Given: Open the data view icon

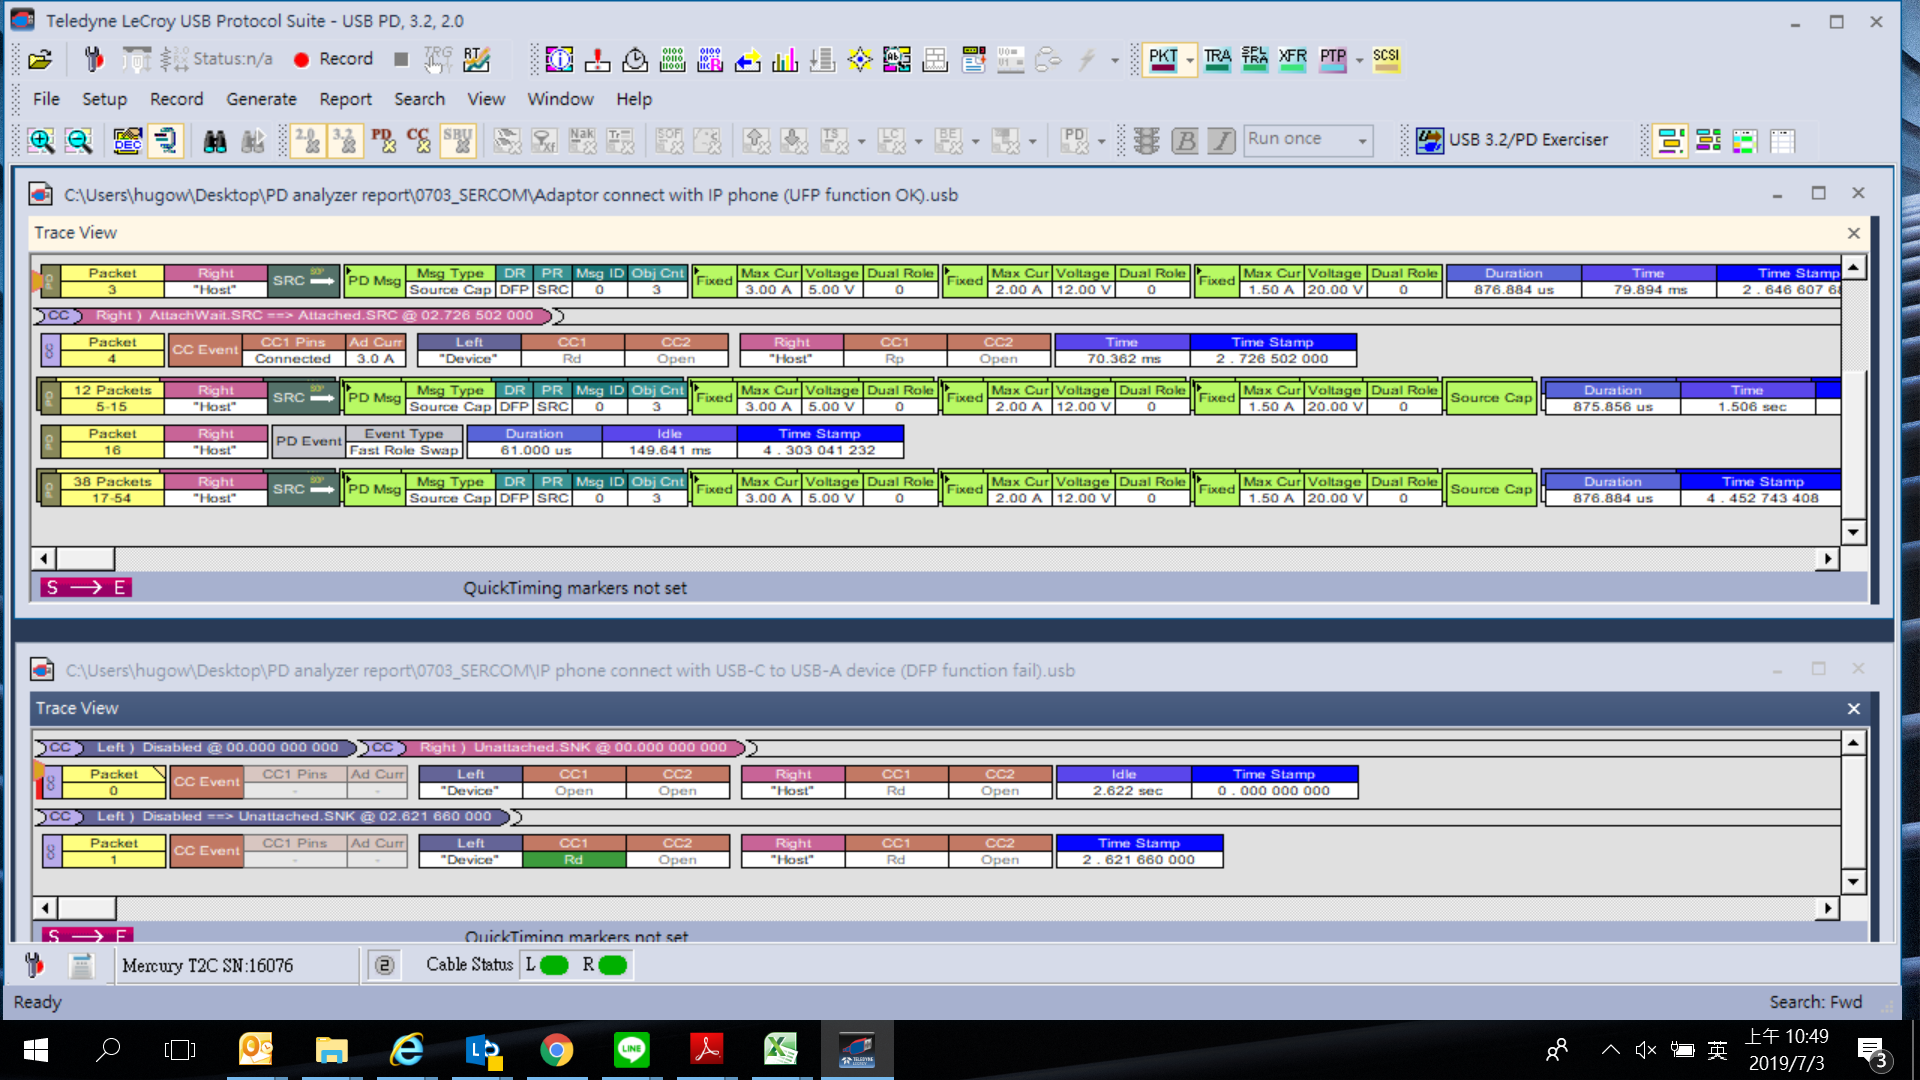Looking at the screenshot, I should tap(673, 60).
